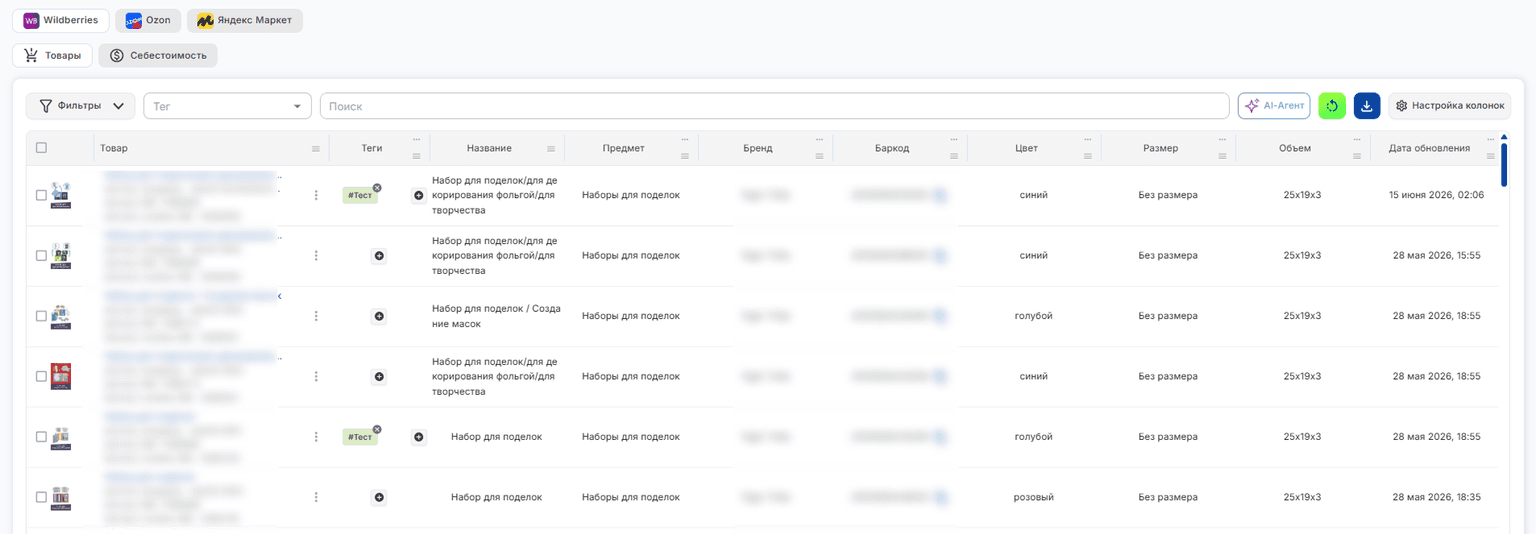Click the blue download icon button
Image resolution: width=1536 pixels, height=534 pixels.
click(1367, 106)
